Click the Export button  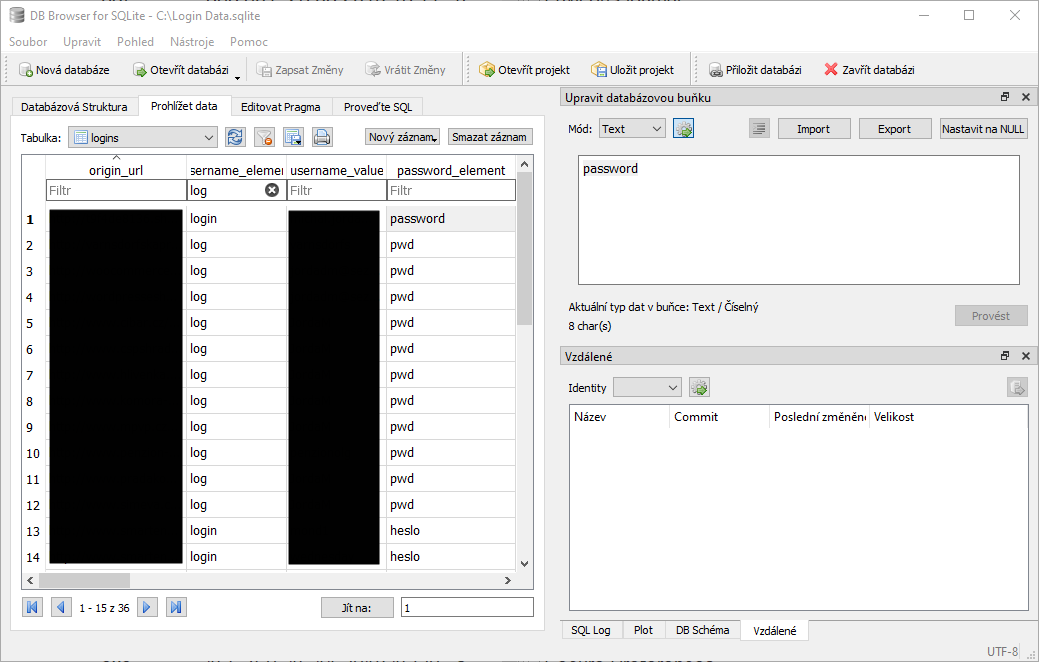point(895,129)
